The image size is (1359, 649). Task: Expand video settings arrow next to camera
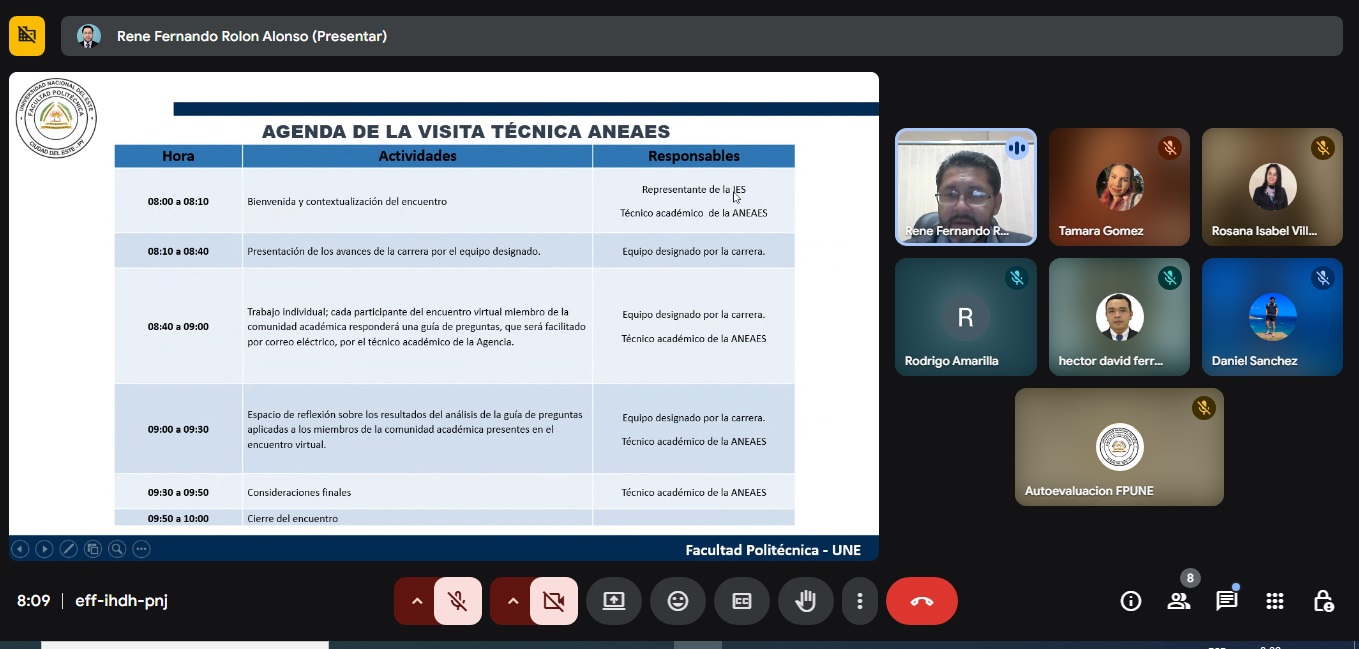click(x=513, y=601)
